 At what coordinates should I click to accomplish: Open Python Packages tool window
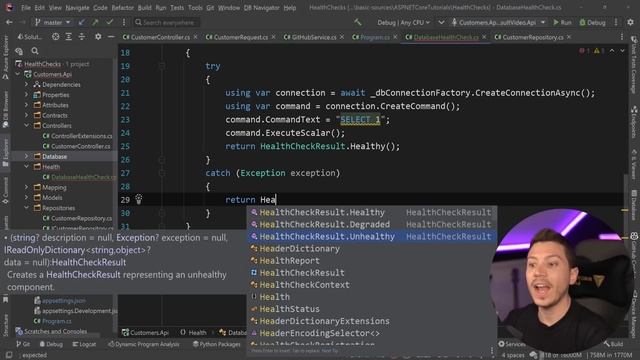[217, 344]
